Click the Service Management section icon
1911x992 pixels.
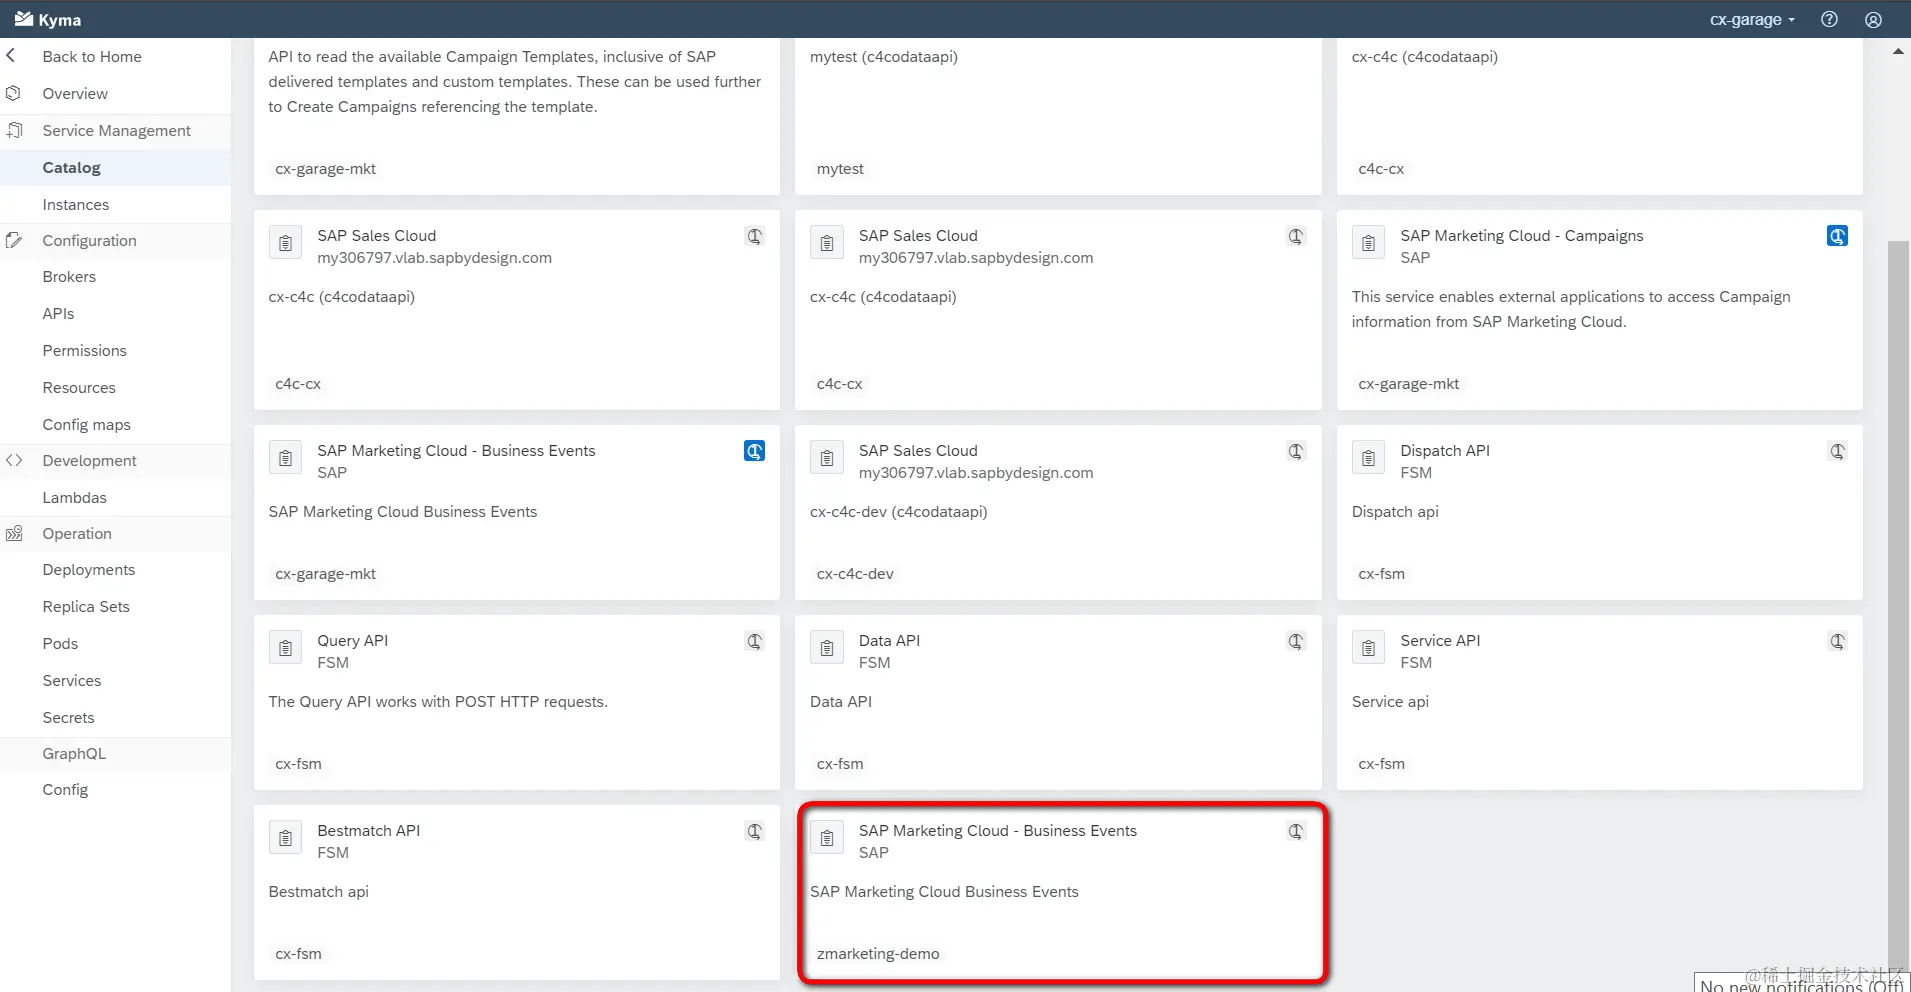(x=14, y=130)
